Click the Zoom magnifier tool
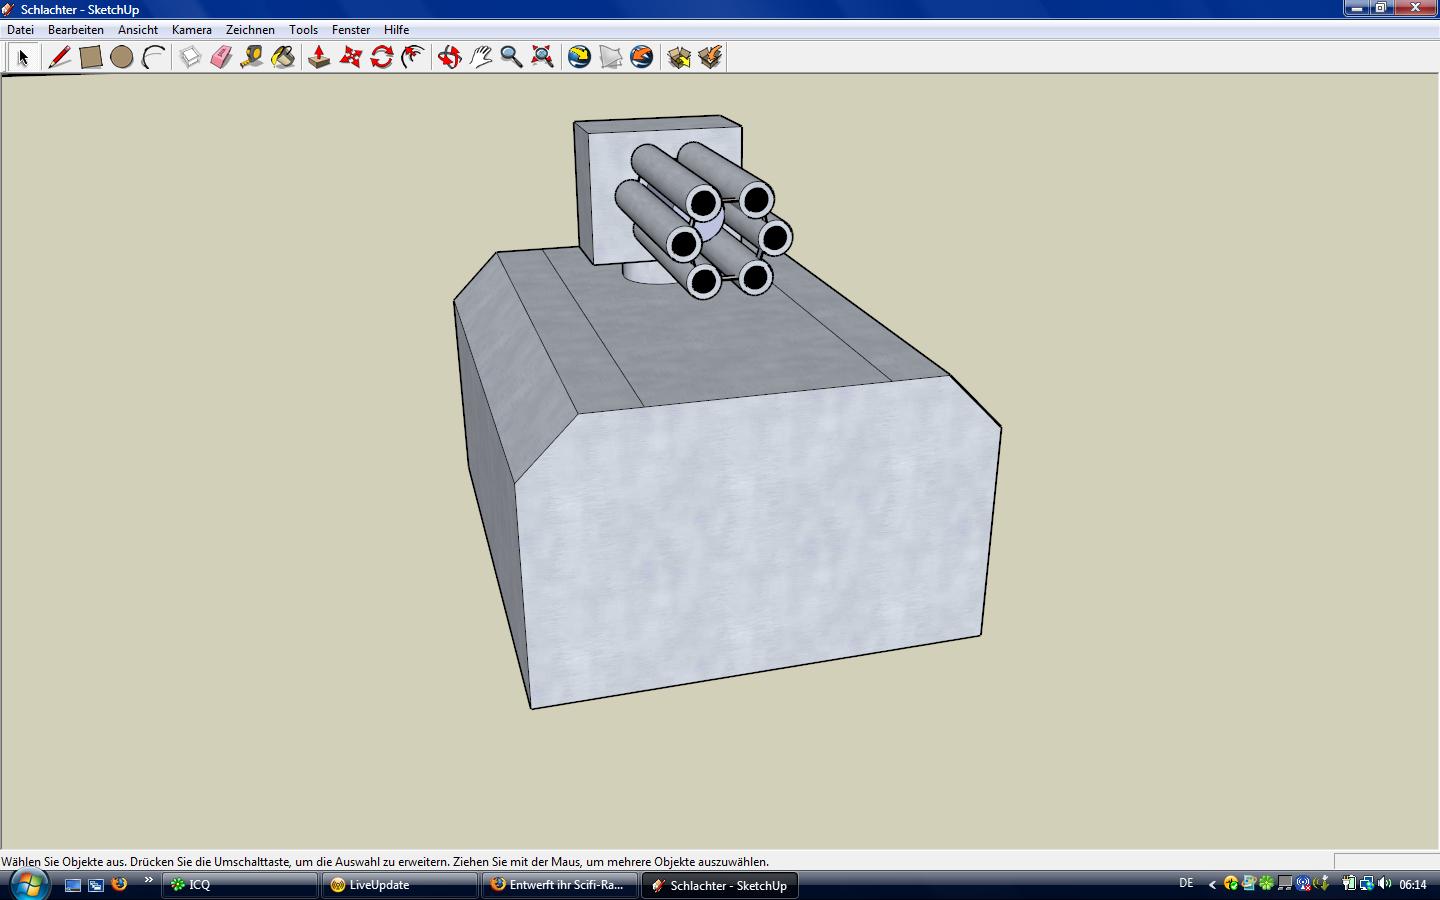This screenshot has height=900, width=1440. coord(511,58)
